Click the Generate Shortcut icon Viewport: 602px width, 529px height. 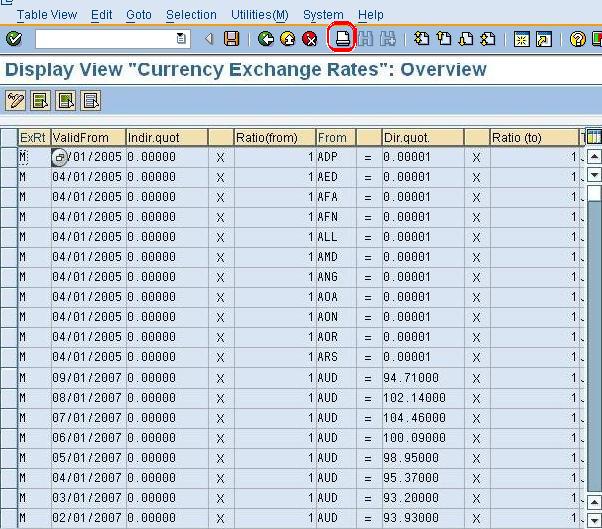coord(544,39)
